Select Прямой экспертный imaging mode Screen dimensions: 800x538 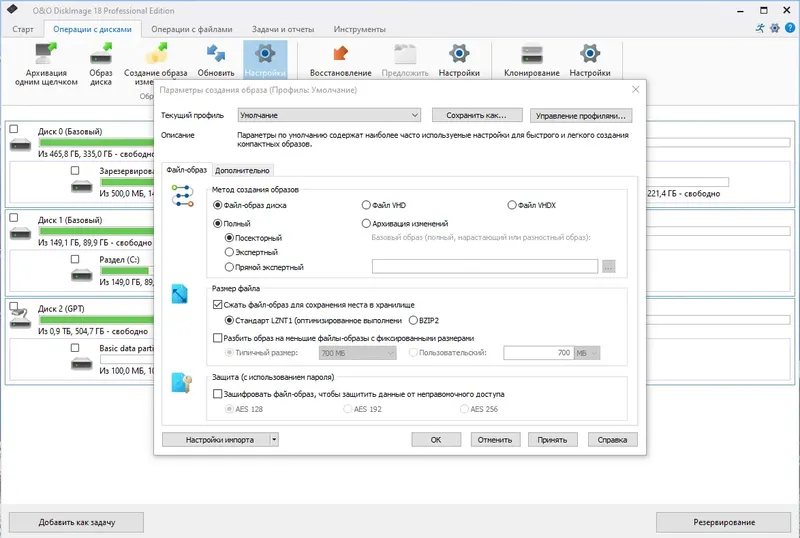[229, 267]
